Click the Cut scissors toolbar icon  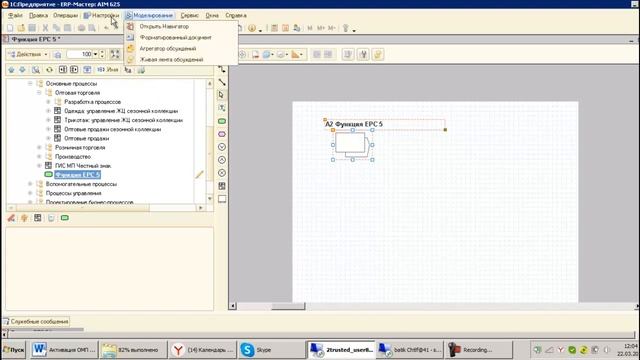pos(45,28)
